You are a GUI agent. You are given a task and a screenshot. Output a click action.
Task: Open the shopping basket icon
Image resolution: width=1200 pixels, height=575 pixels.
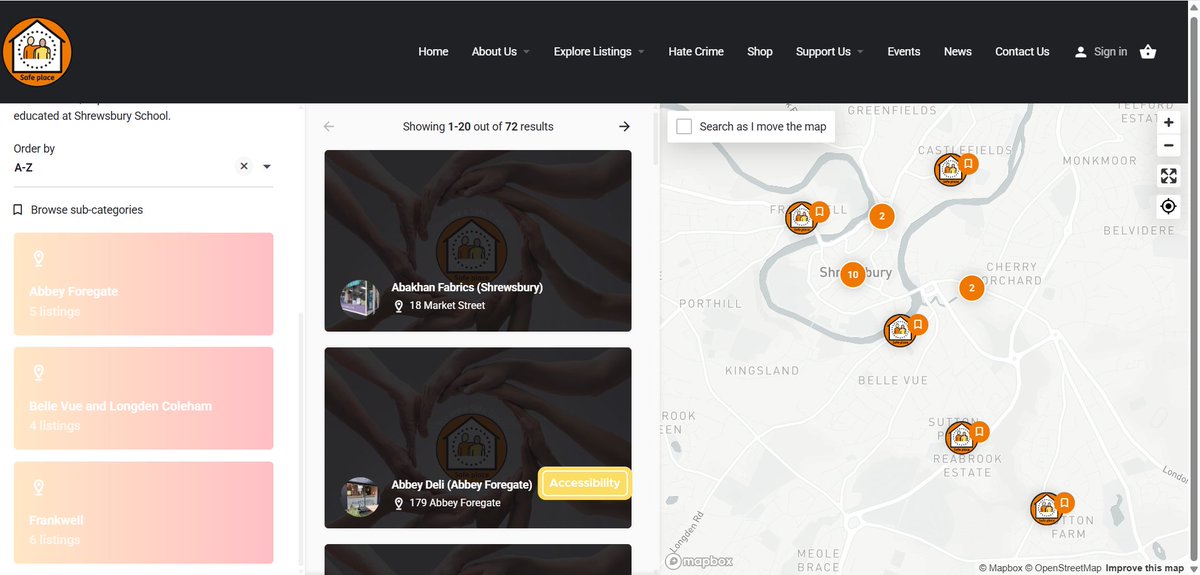1148,52
